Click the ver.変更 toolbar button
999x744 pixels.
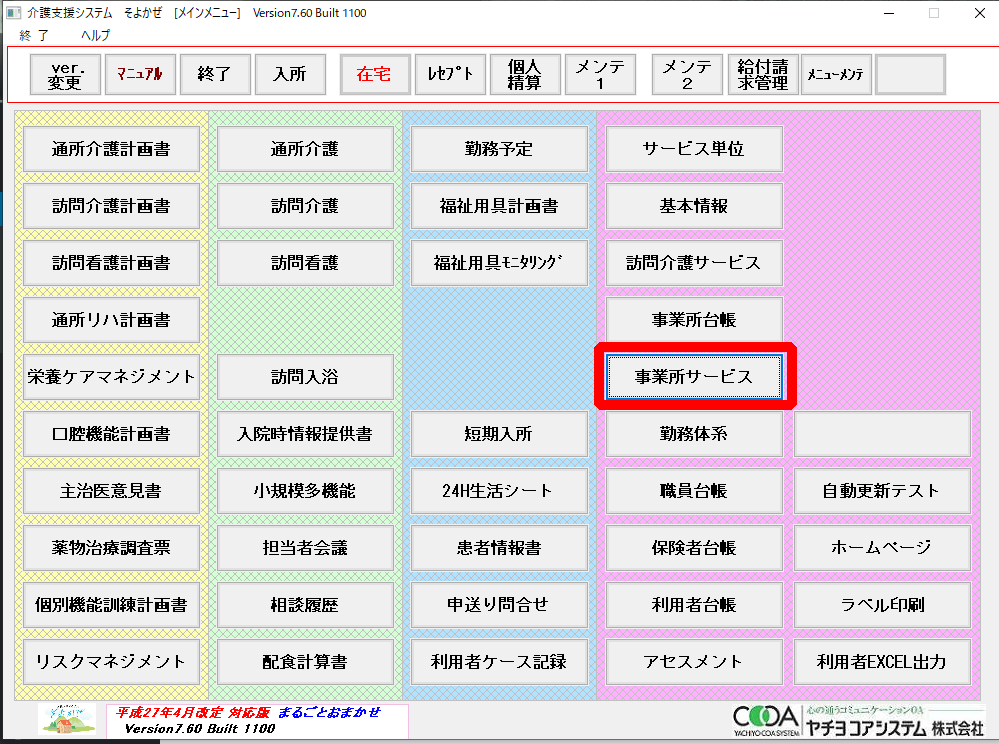click(x=65, y=75)
